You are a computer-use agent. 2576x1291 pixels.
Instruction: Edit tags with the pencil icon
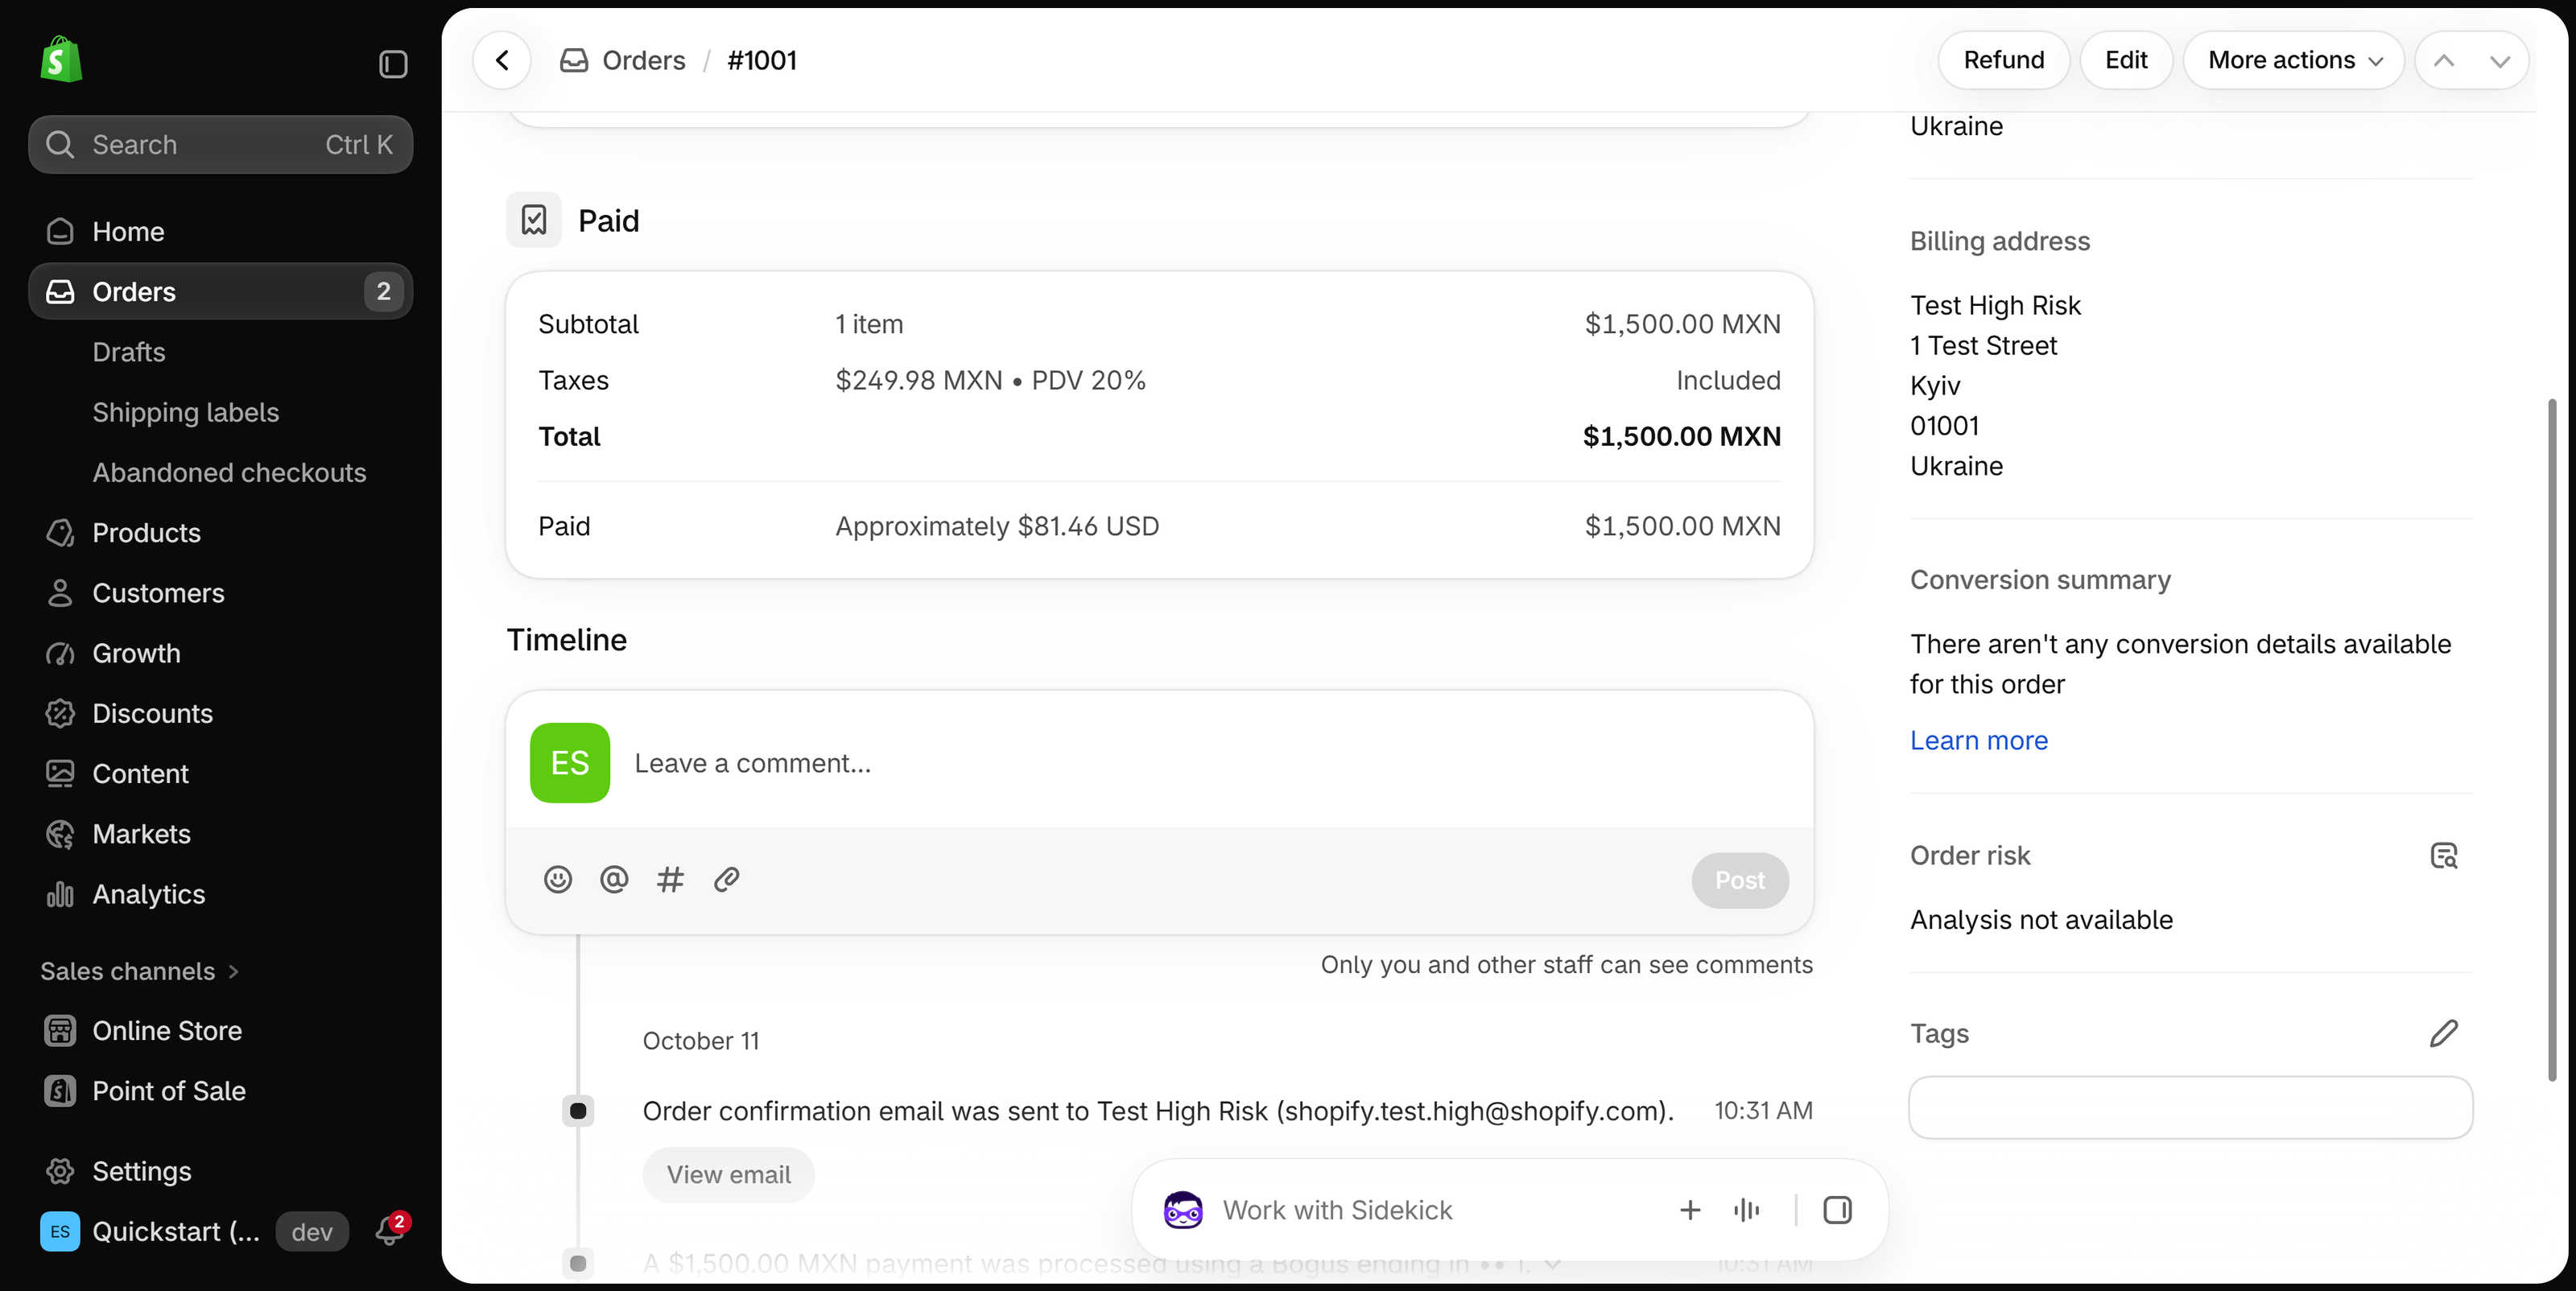(x=2444, y=1033)
